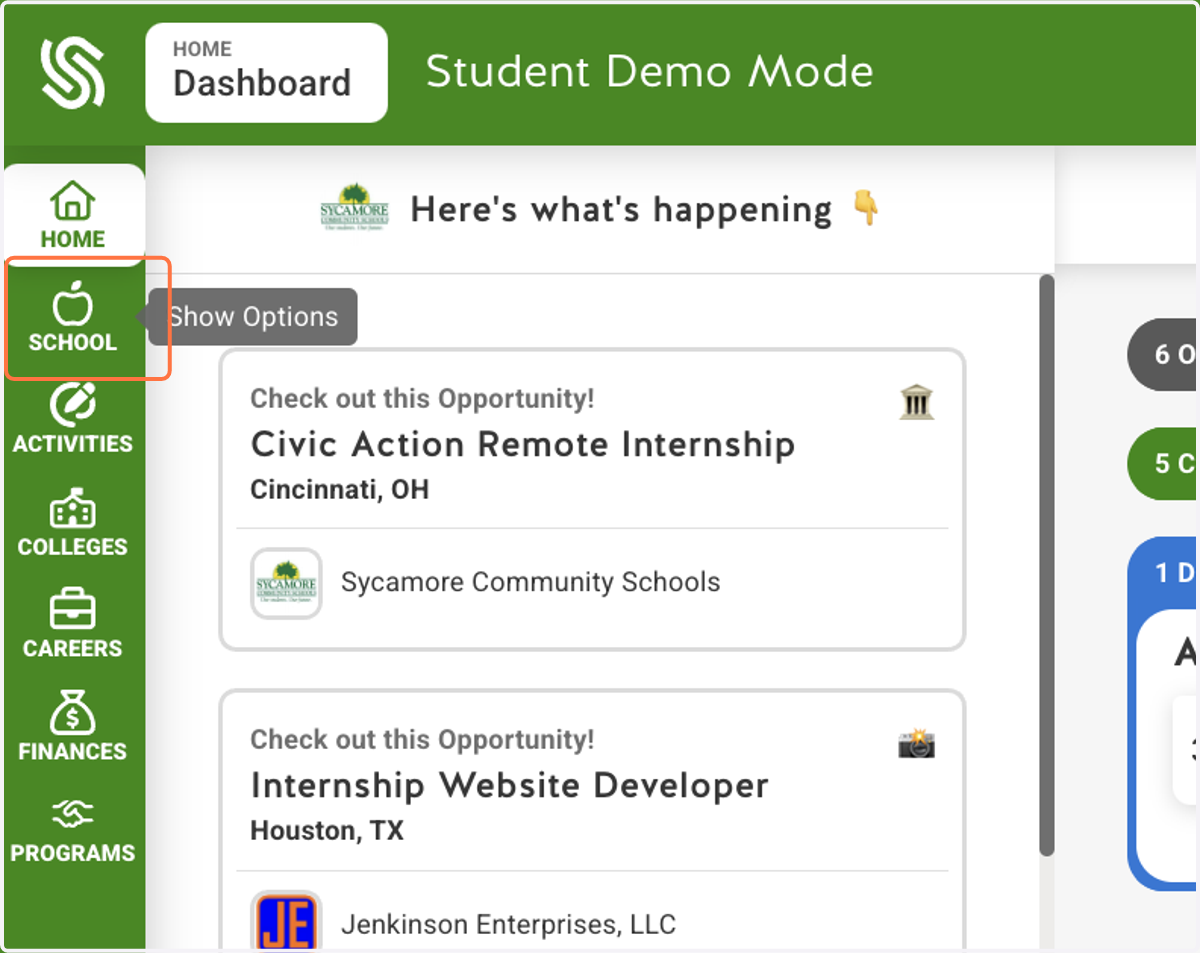Click the feed's vertical scrollbar
1200x953 pixels.
click(1047, 566)
